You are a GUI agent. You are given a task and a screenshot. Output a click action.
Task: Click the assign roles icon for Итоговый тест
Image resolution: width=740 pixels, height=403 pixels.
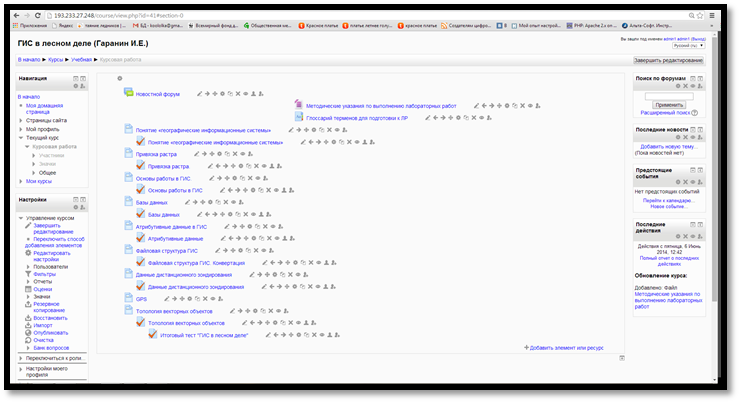[337, 335]
